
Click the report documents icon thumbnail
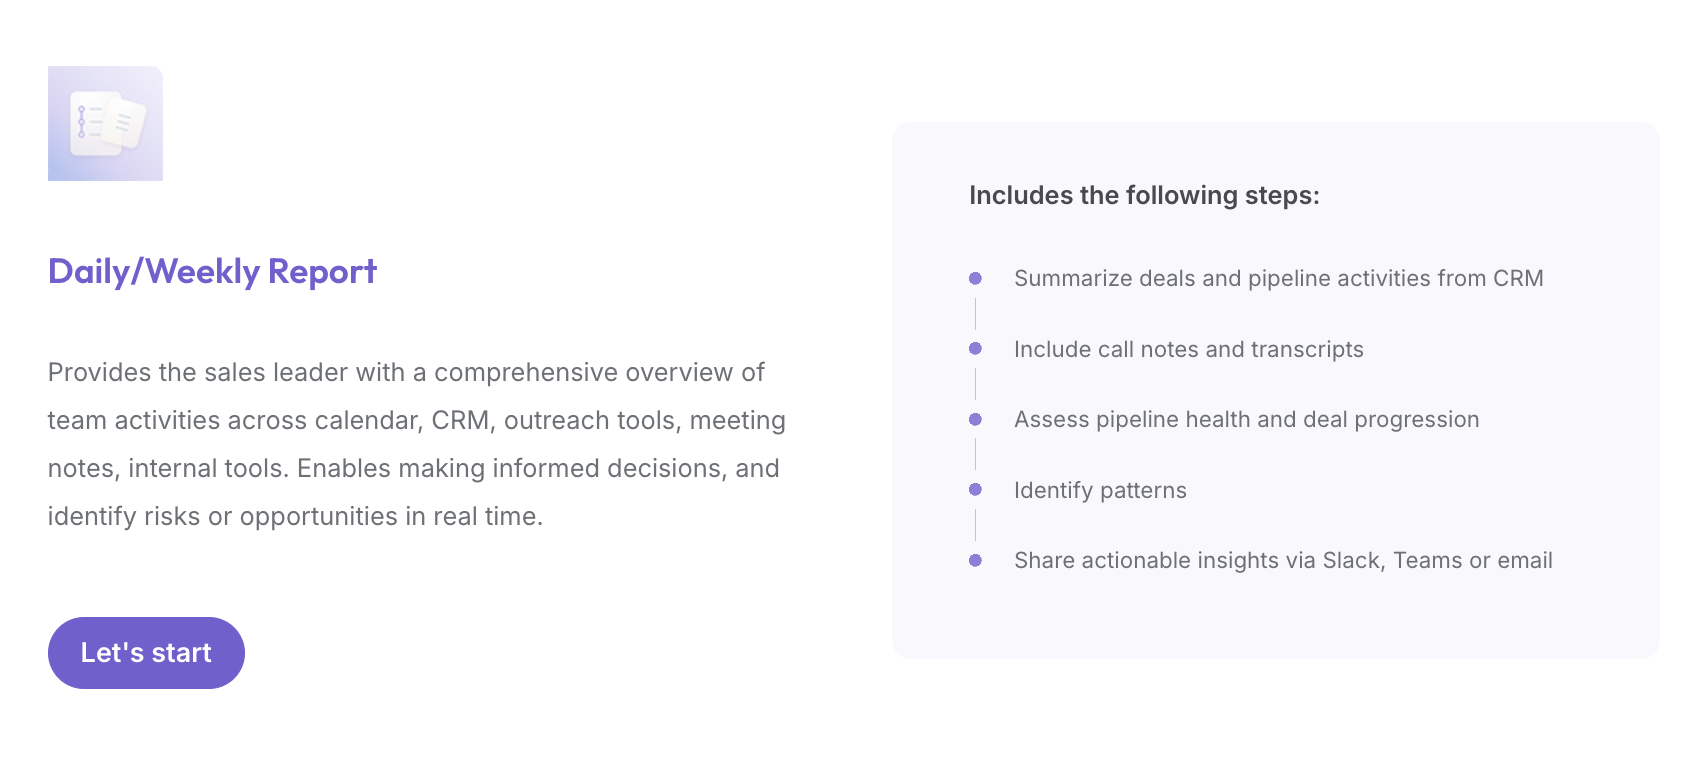point(105,123)
